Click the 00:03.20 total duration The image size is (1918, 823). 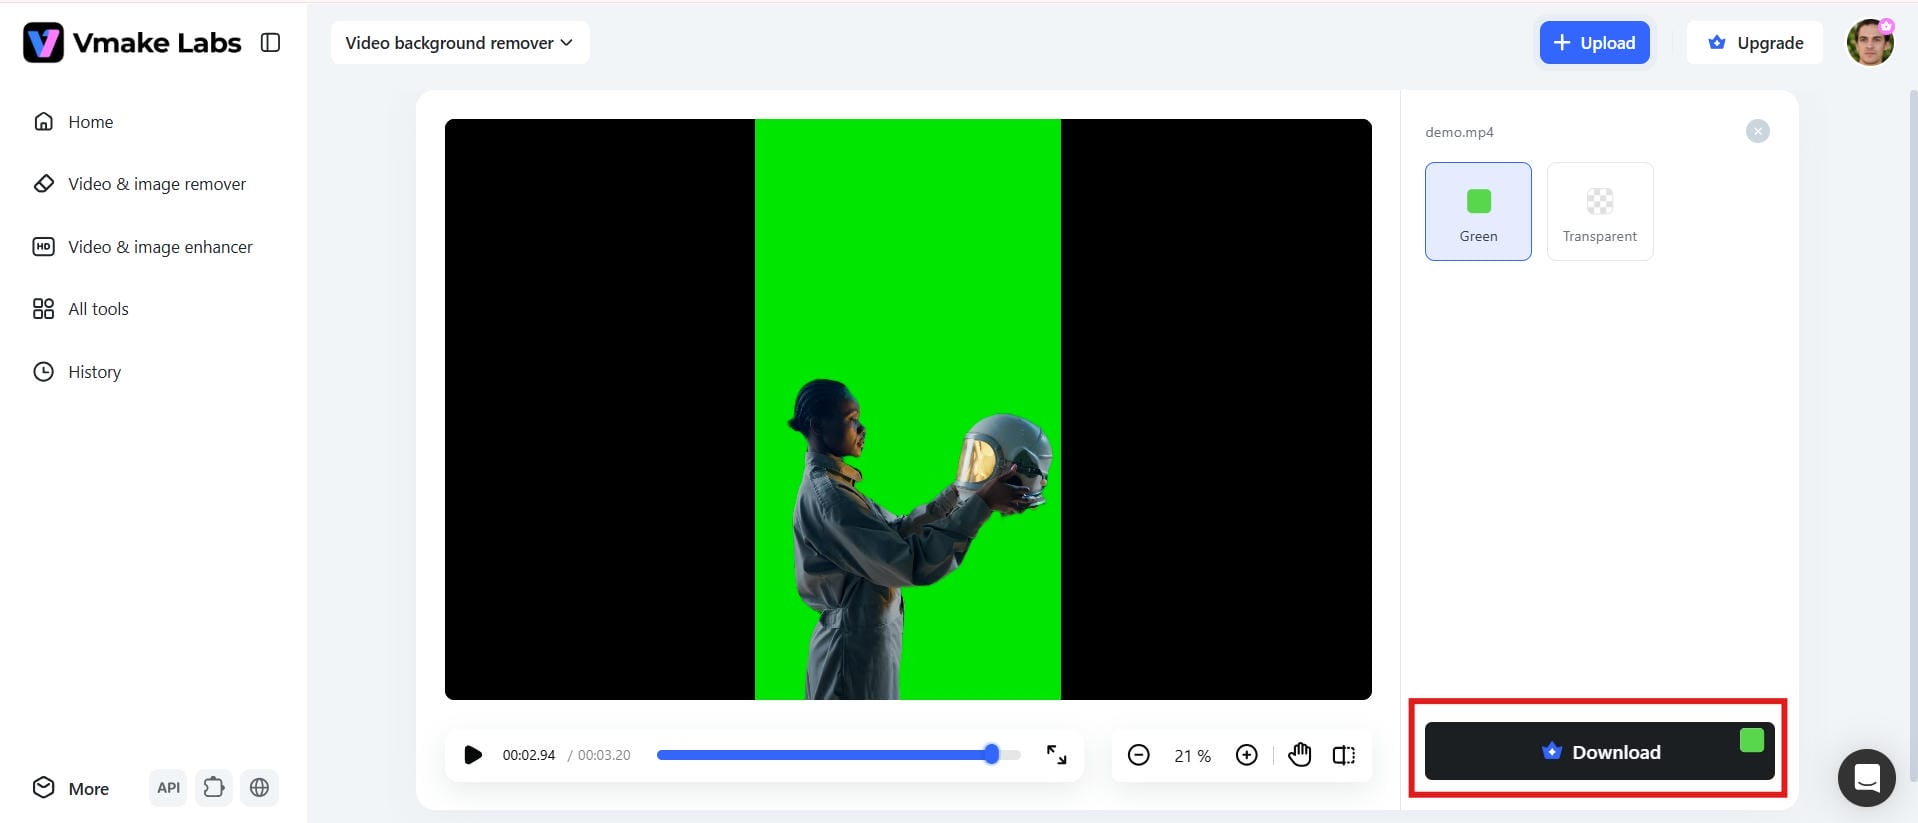[x=604, y=755]
